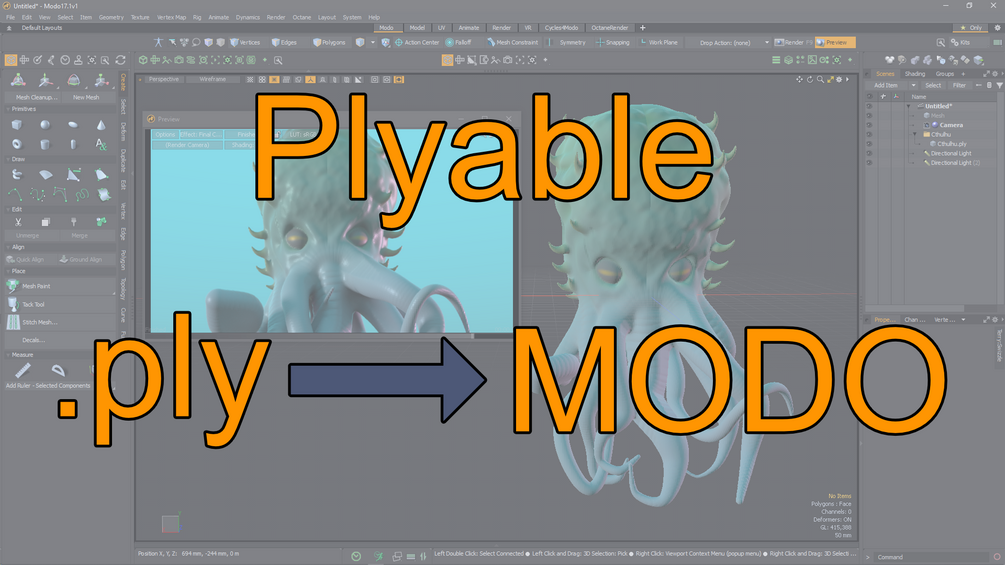Select the Text primitive tool
Screen dimensions: 1005x565
coord(101,144)
